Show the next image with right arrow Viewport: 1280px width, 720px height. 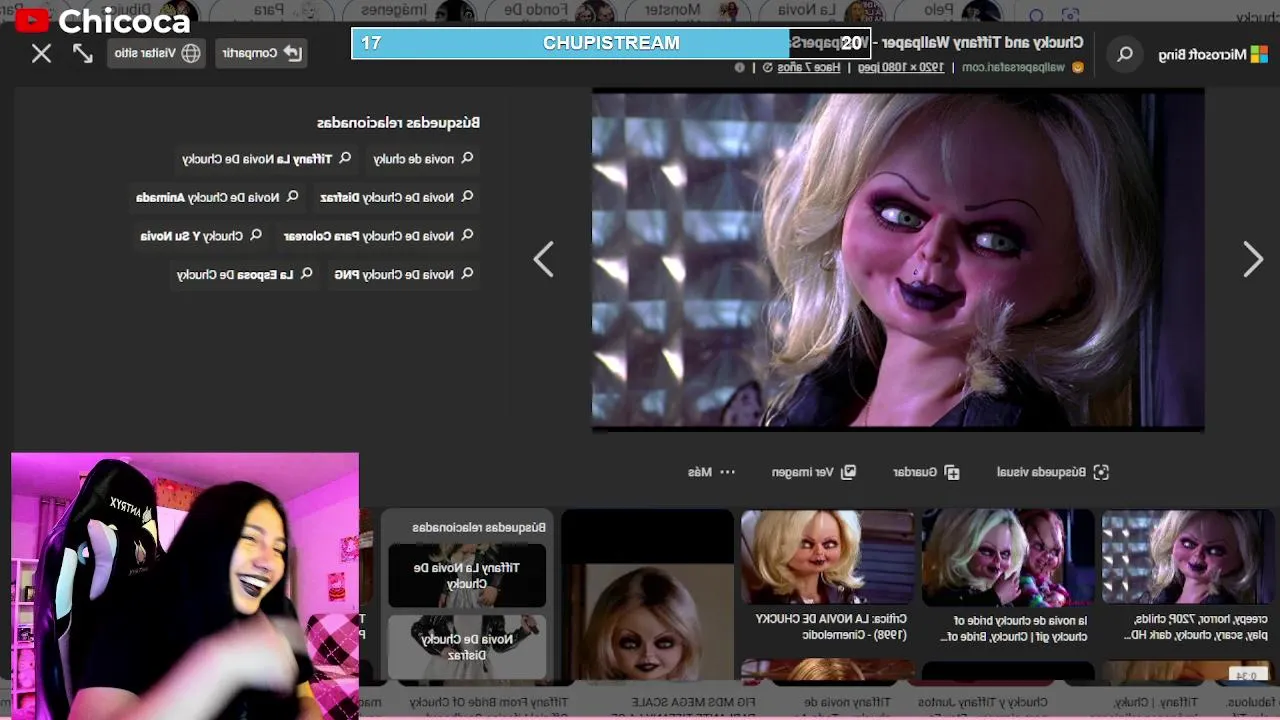(1253, 260)
